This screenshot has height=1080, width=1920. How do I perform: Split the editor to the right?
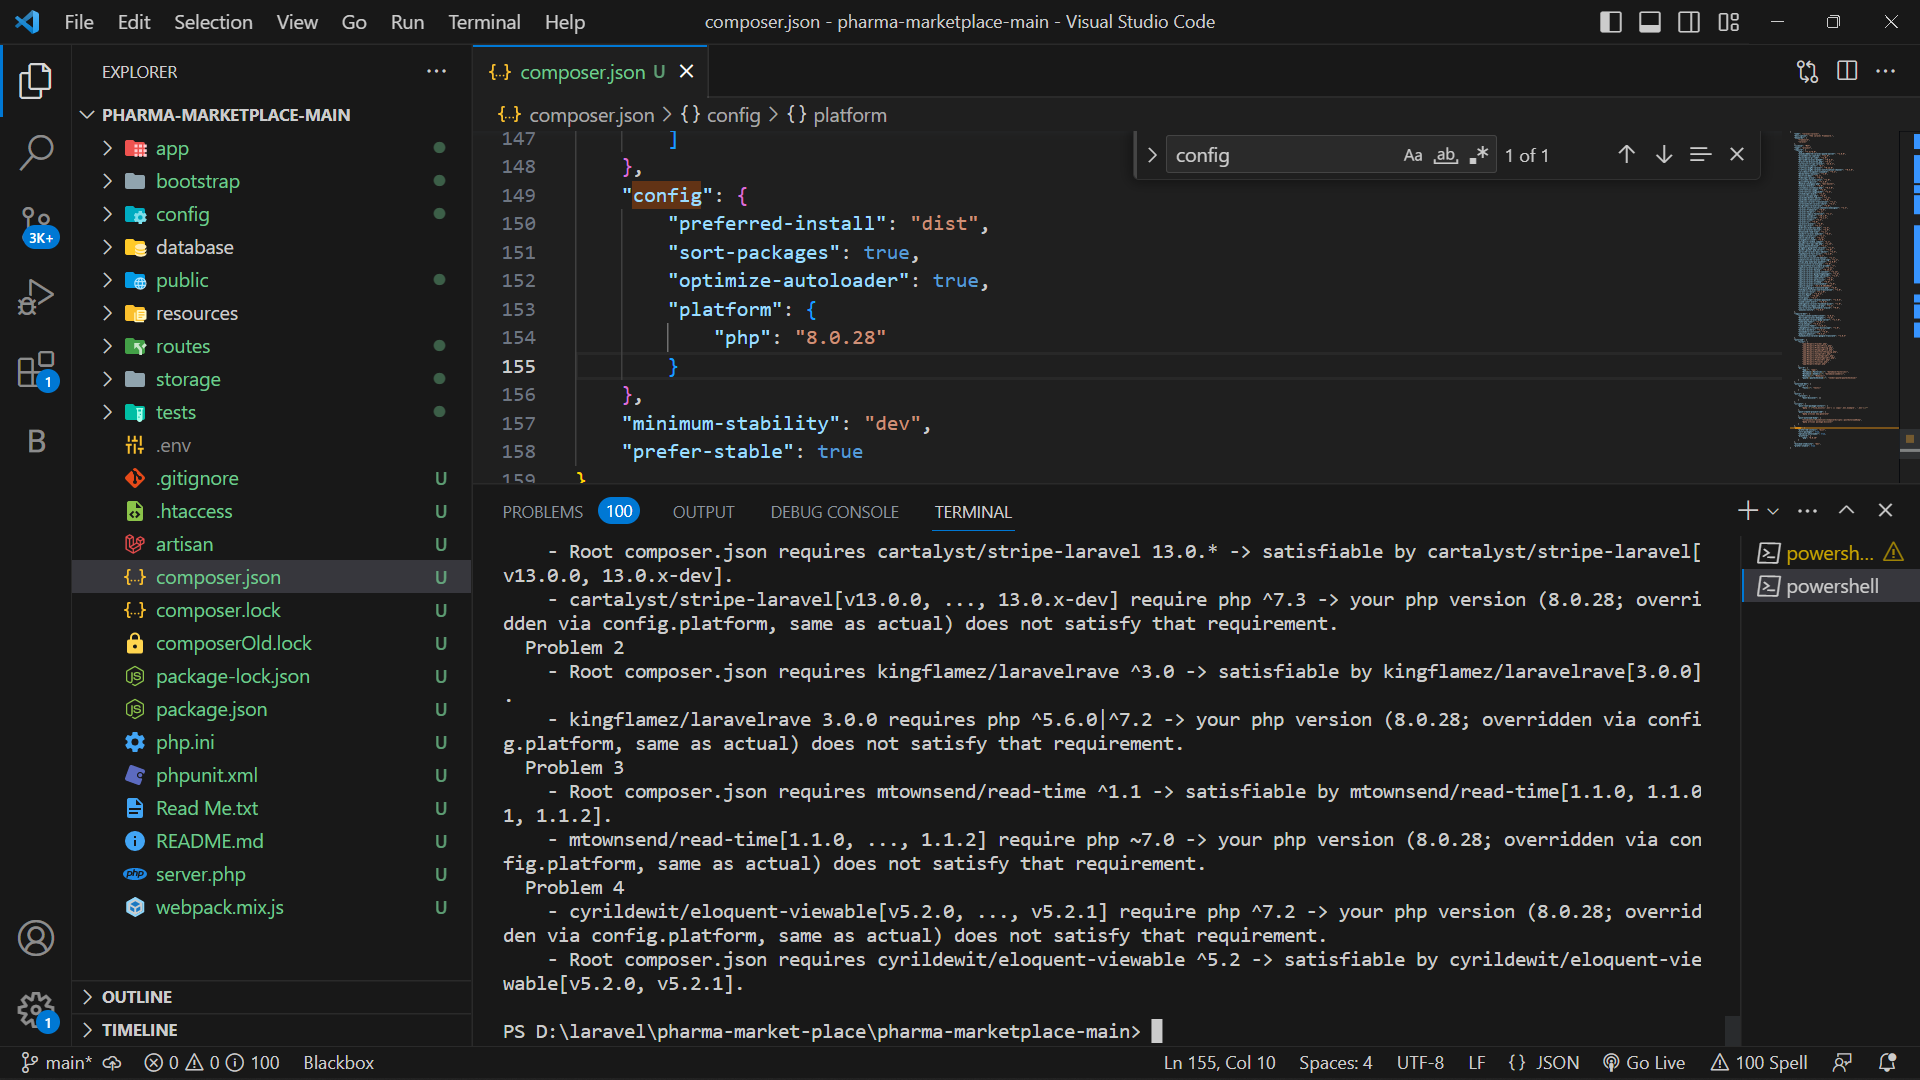1847,71
